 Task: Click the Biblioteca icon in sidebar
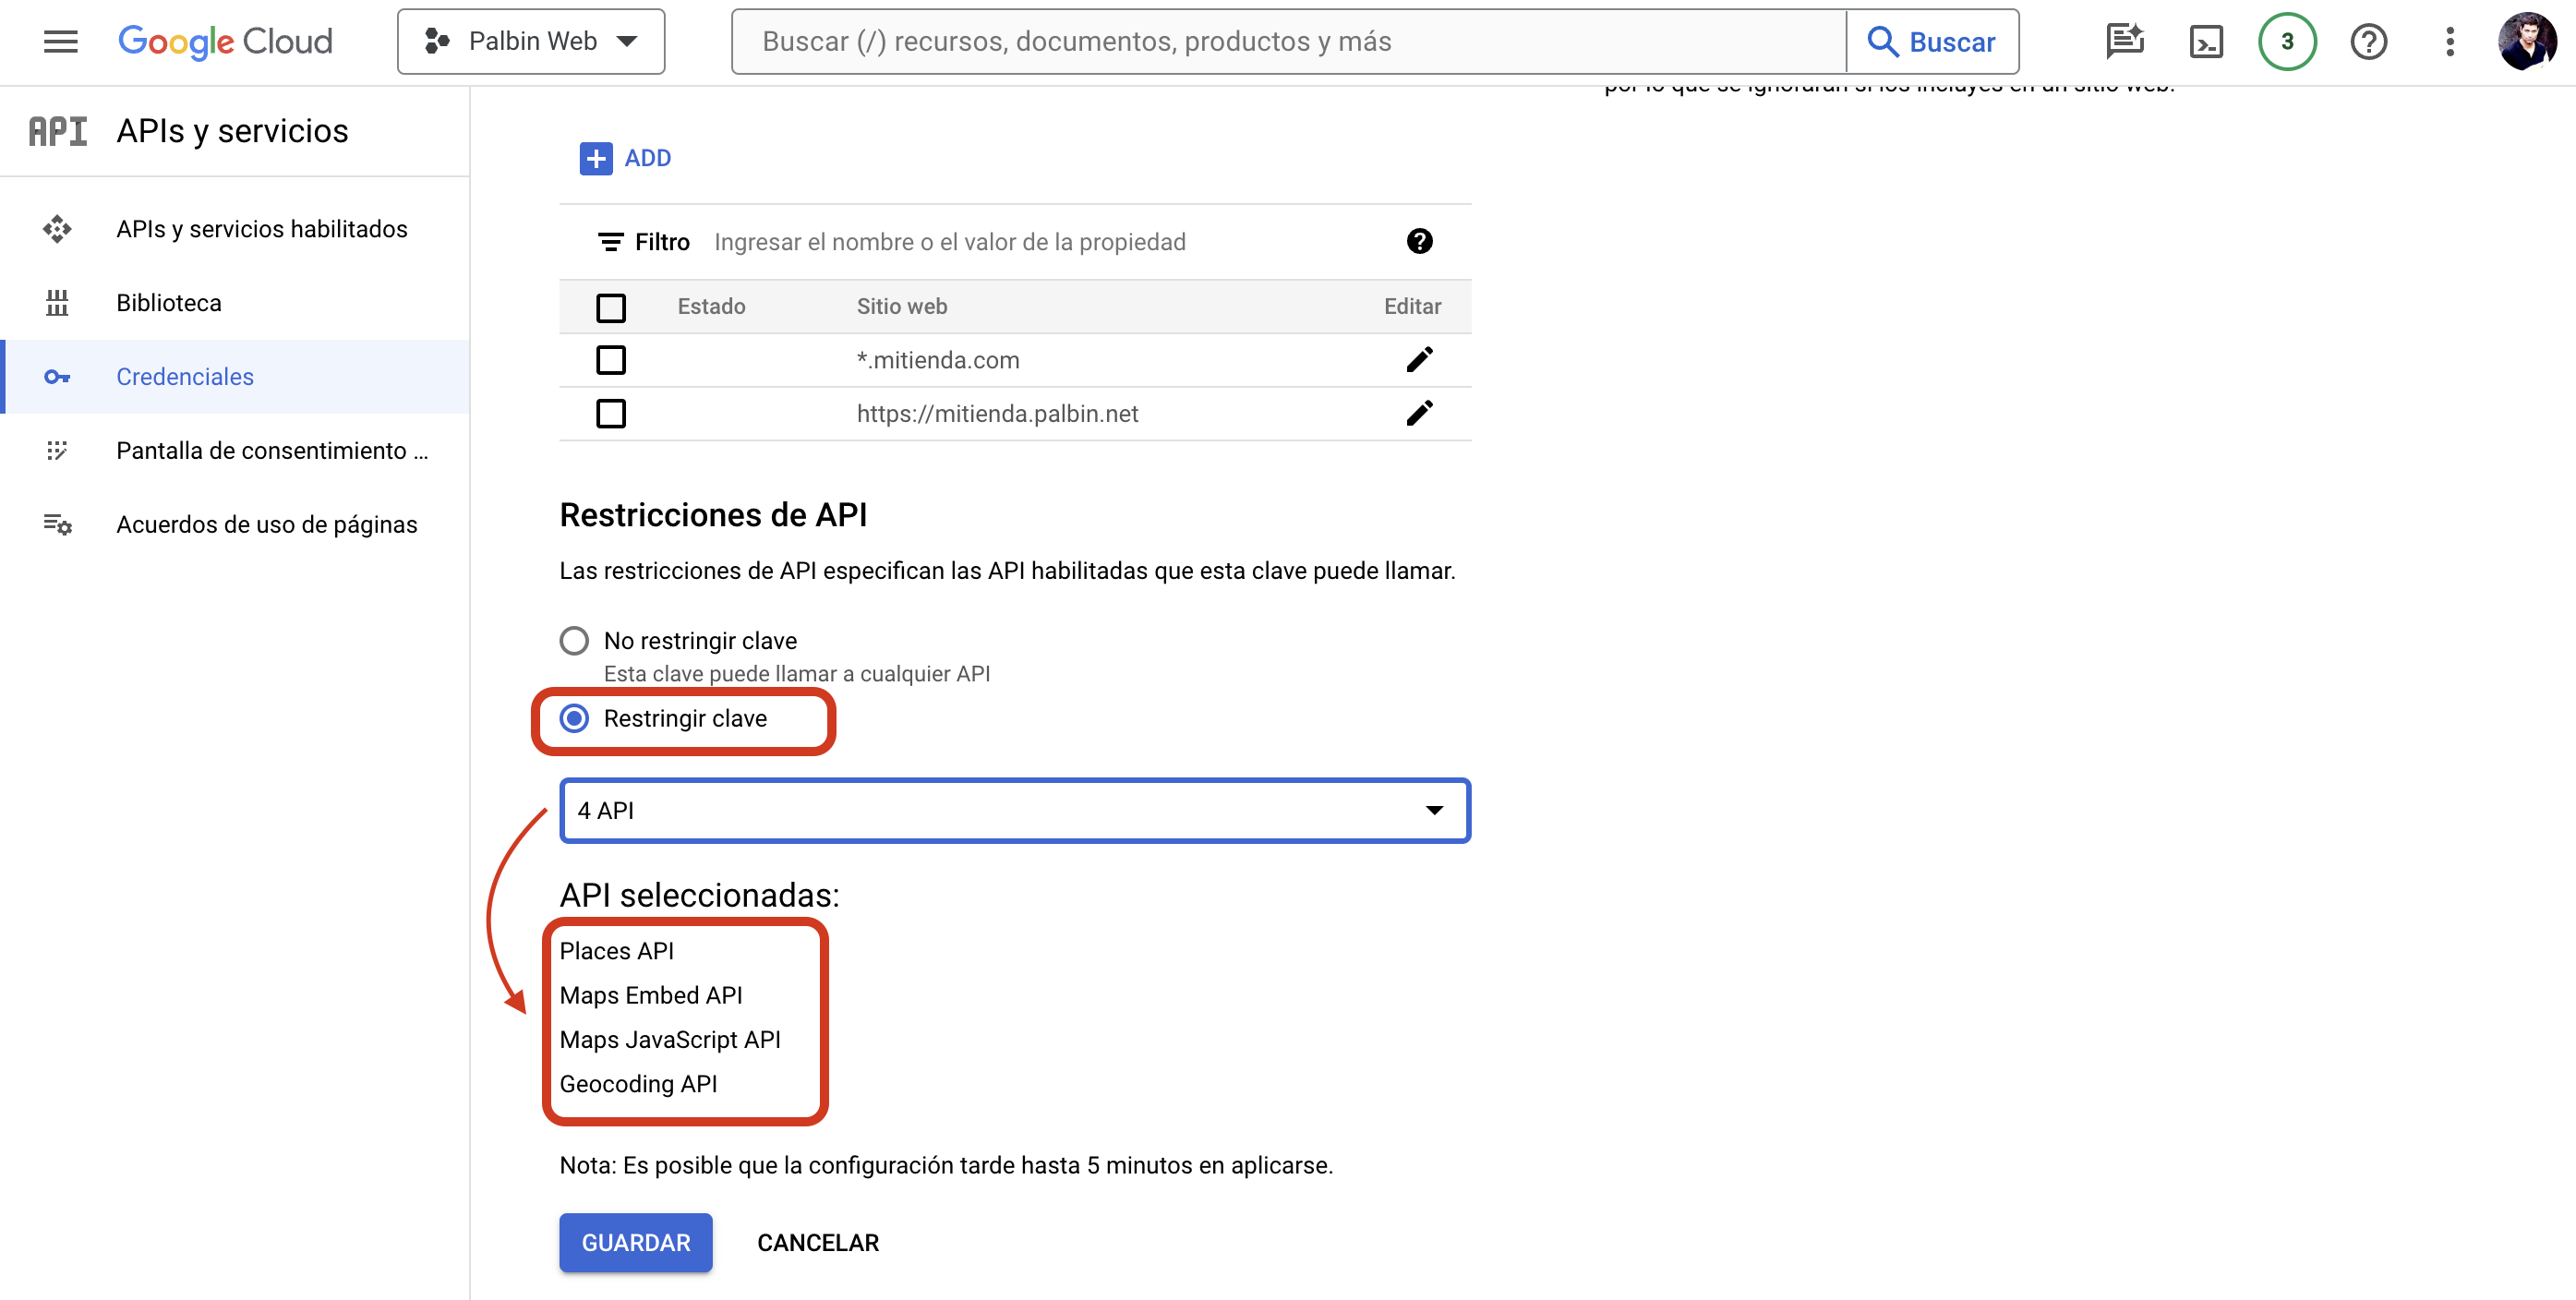pyautogui.click(x=58, y=304)
